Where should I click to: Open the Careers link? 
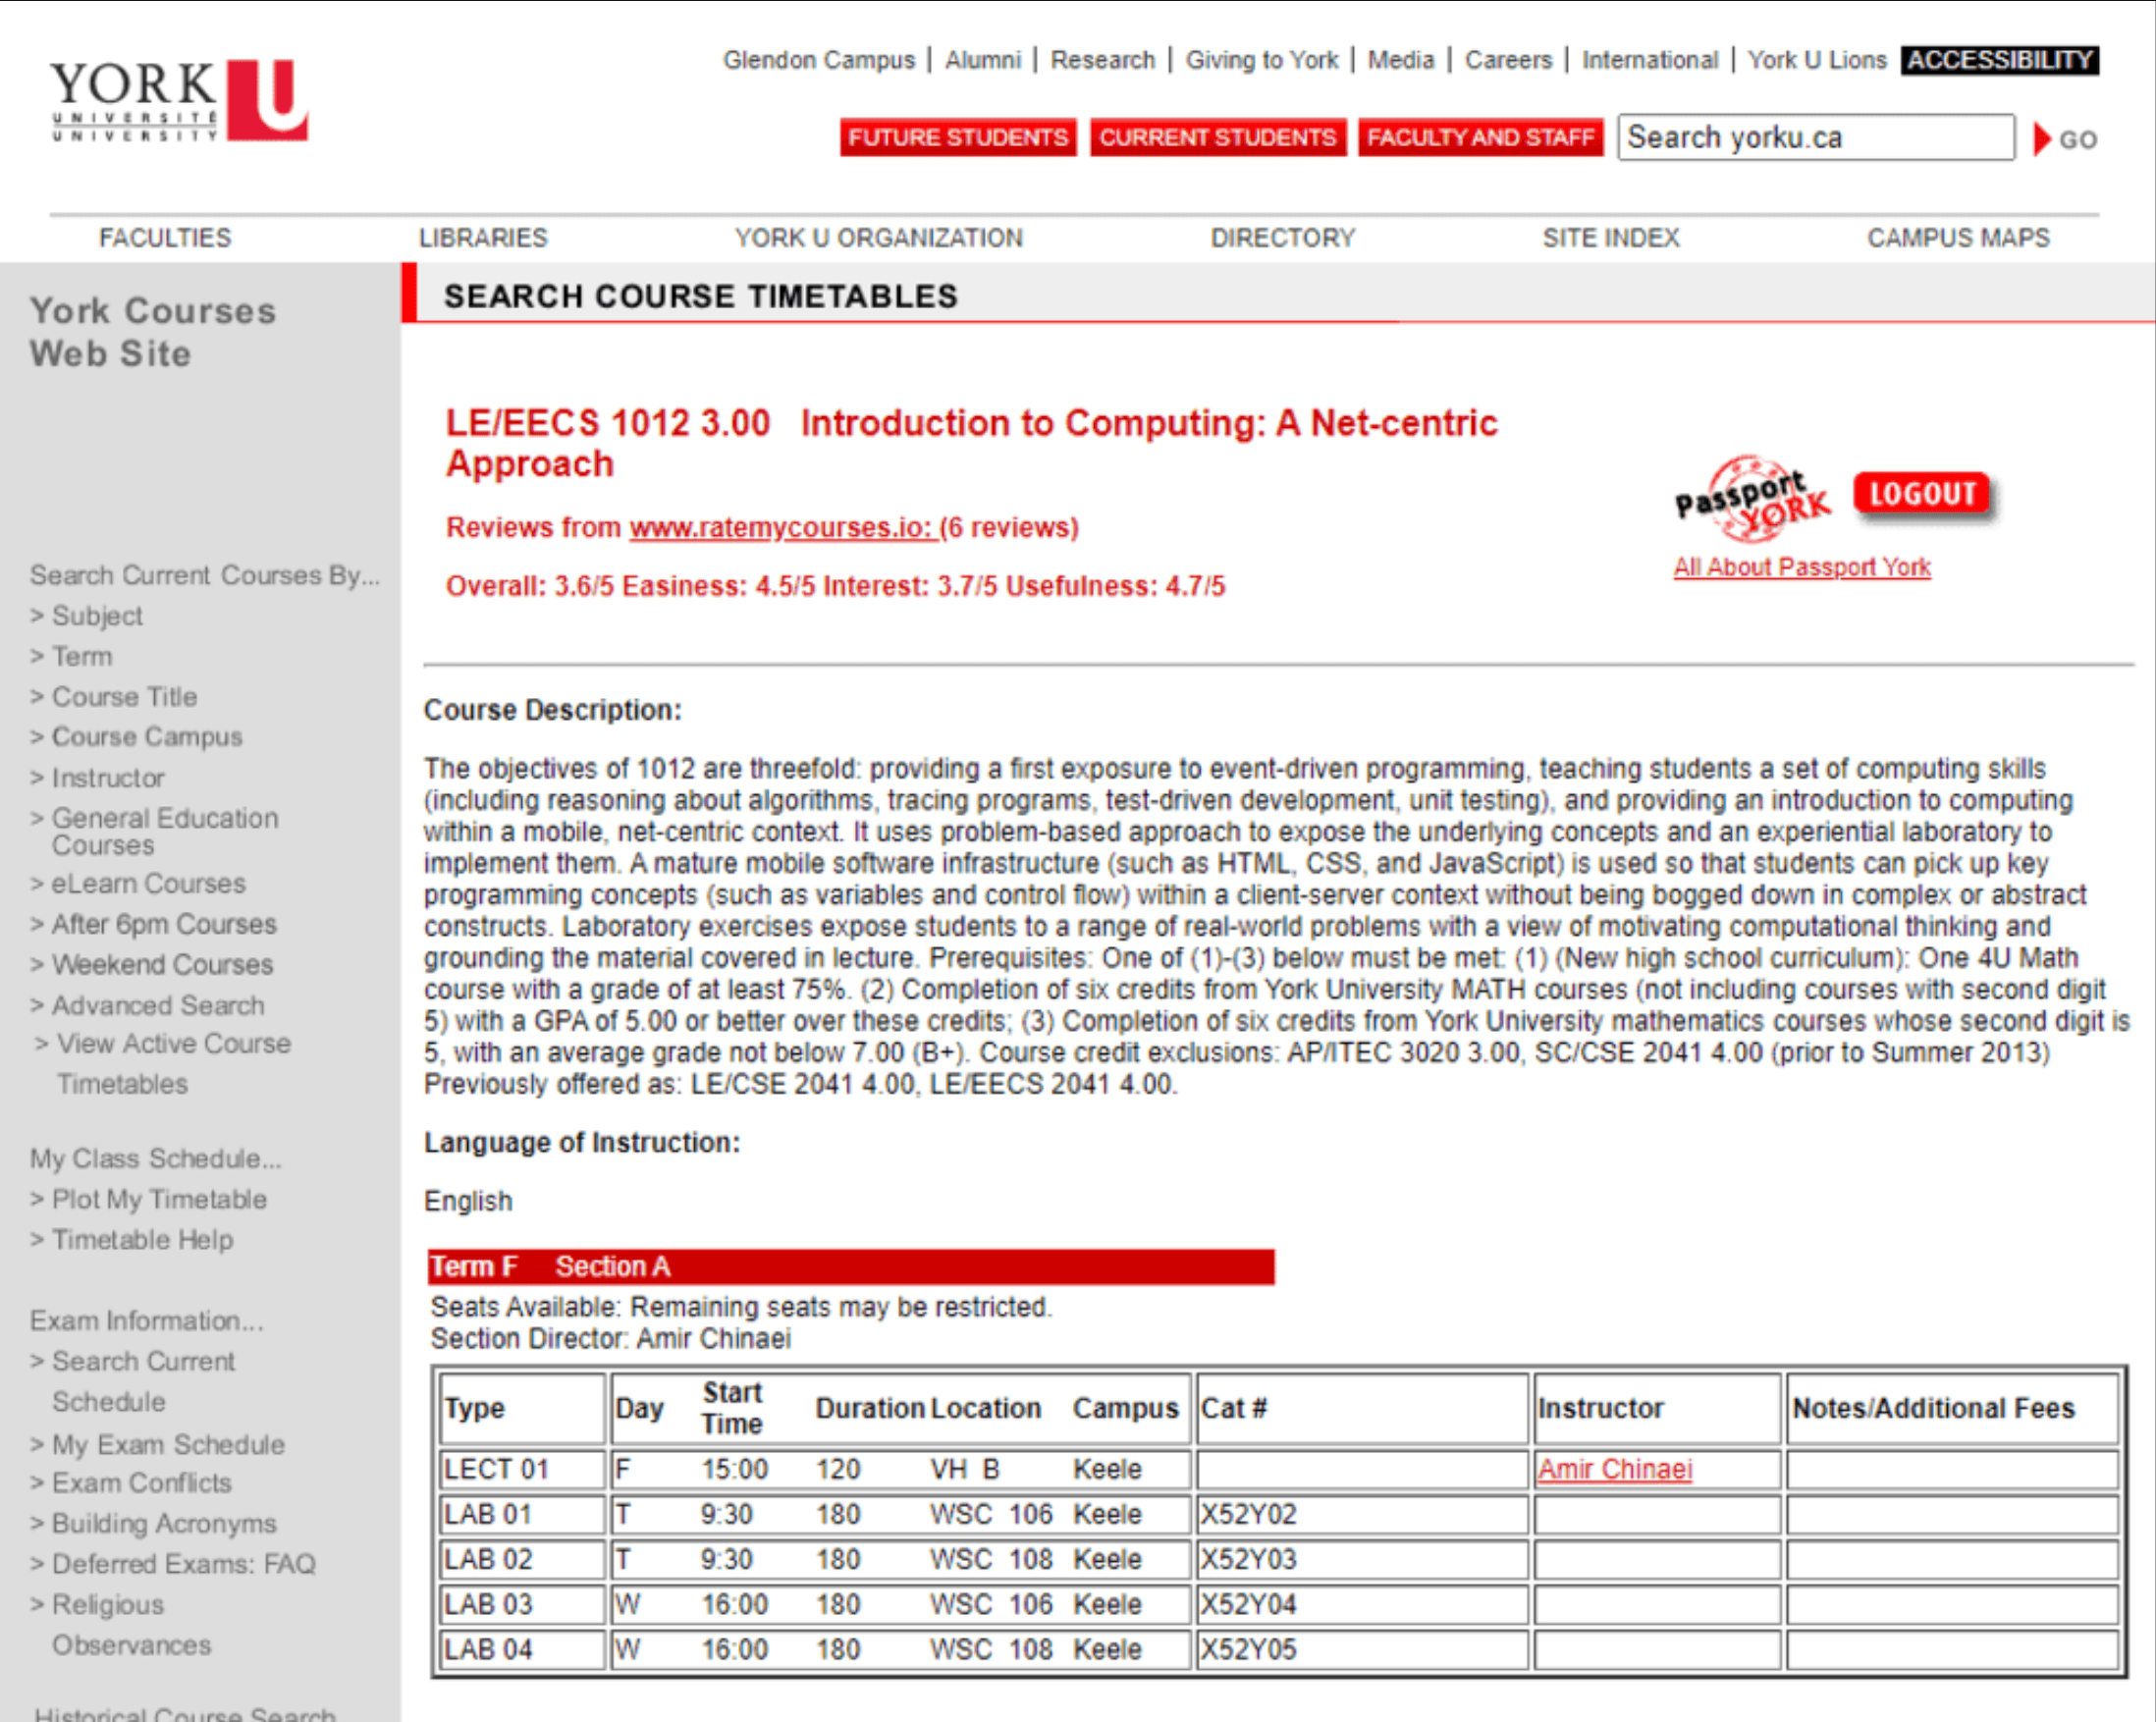click(x=1508, y=60)
